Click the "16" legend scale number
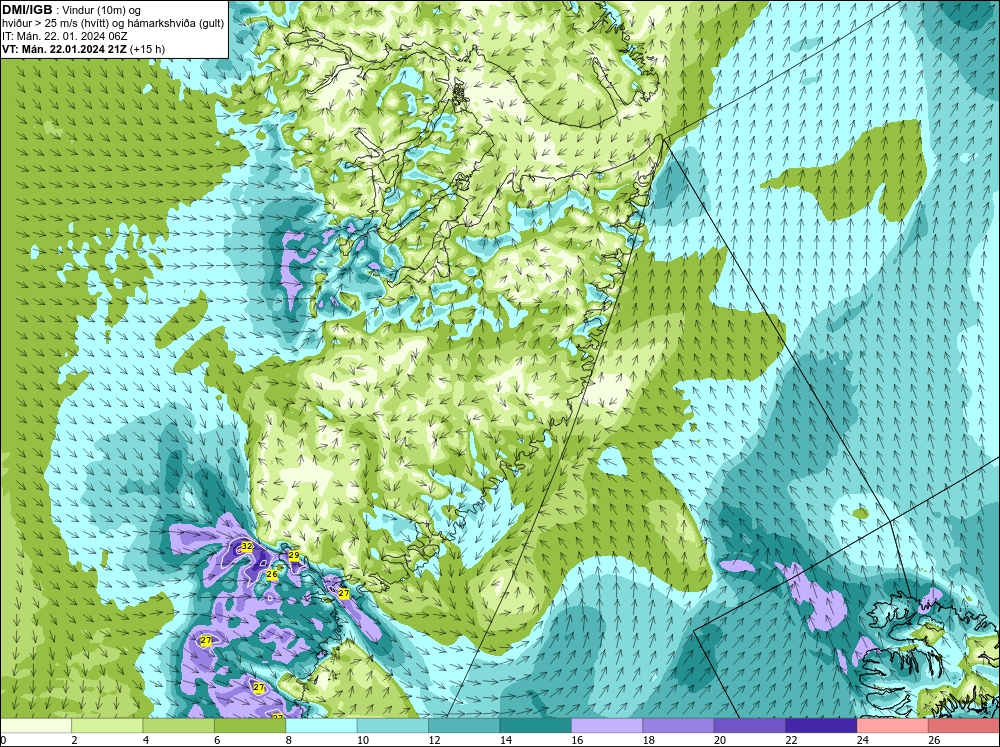Viewport: 1000px width, 747px height. 577,740
